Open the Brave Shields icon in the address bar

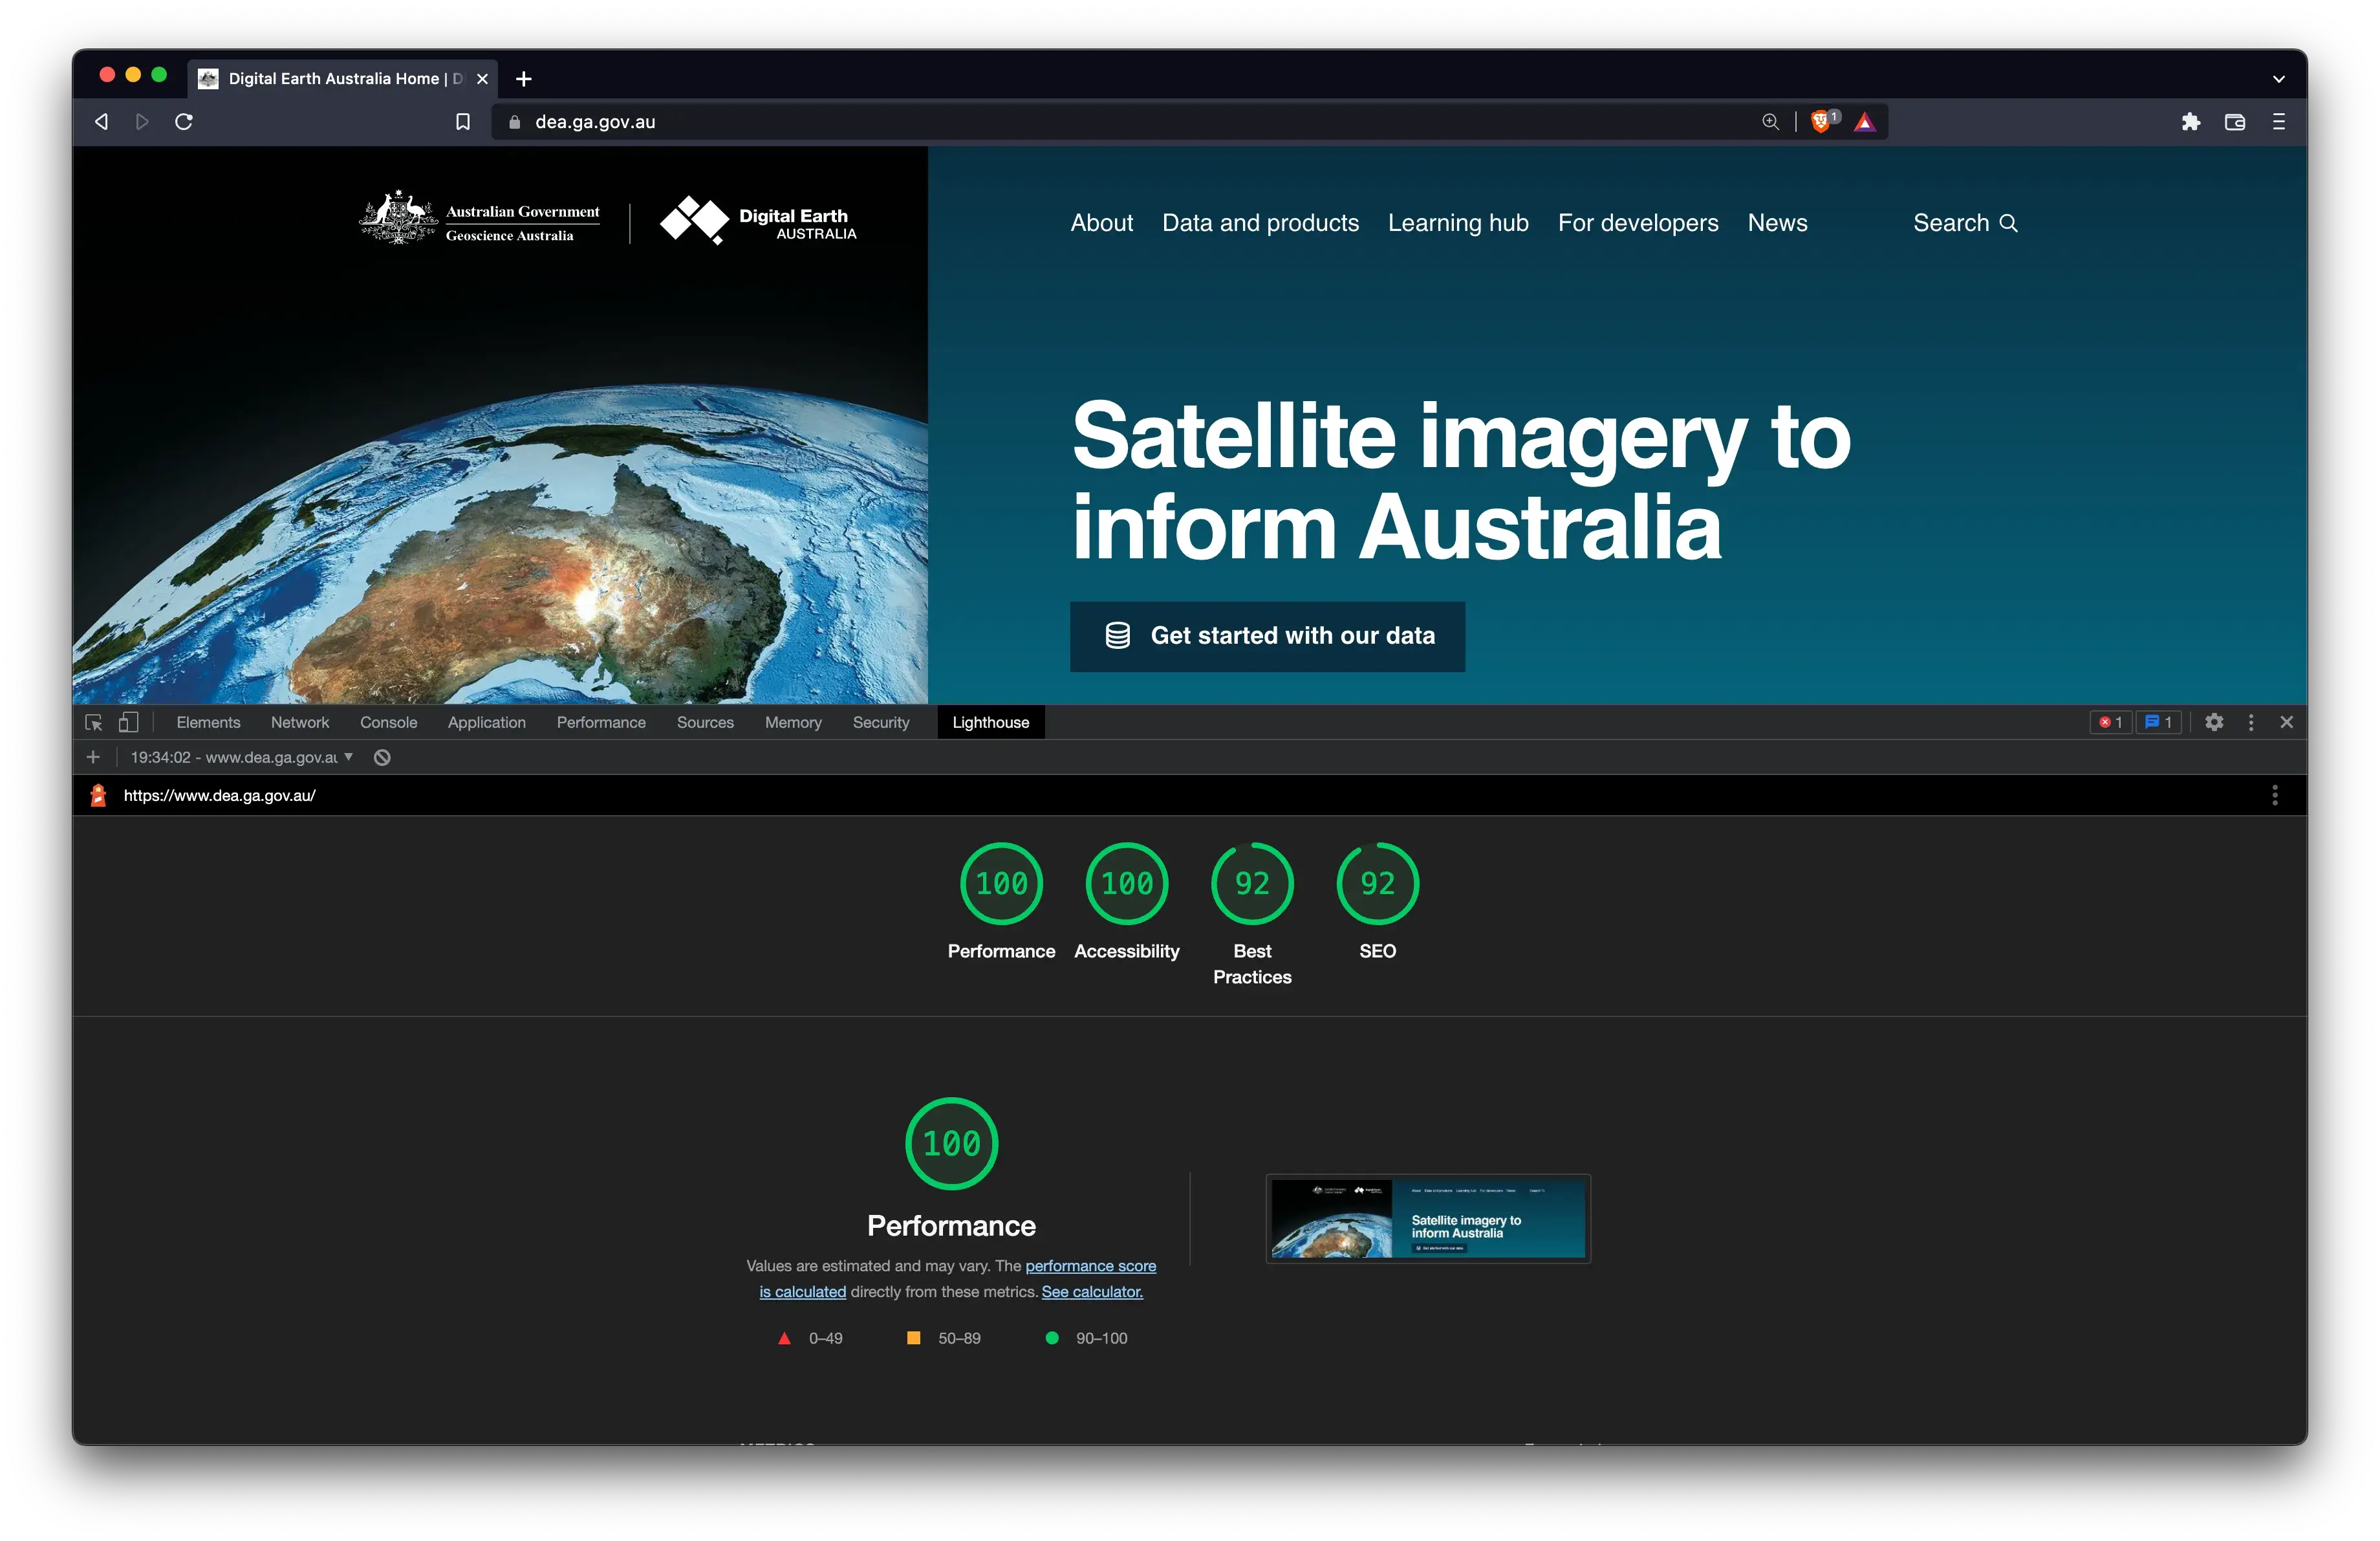[x=1822, y=121]
